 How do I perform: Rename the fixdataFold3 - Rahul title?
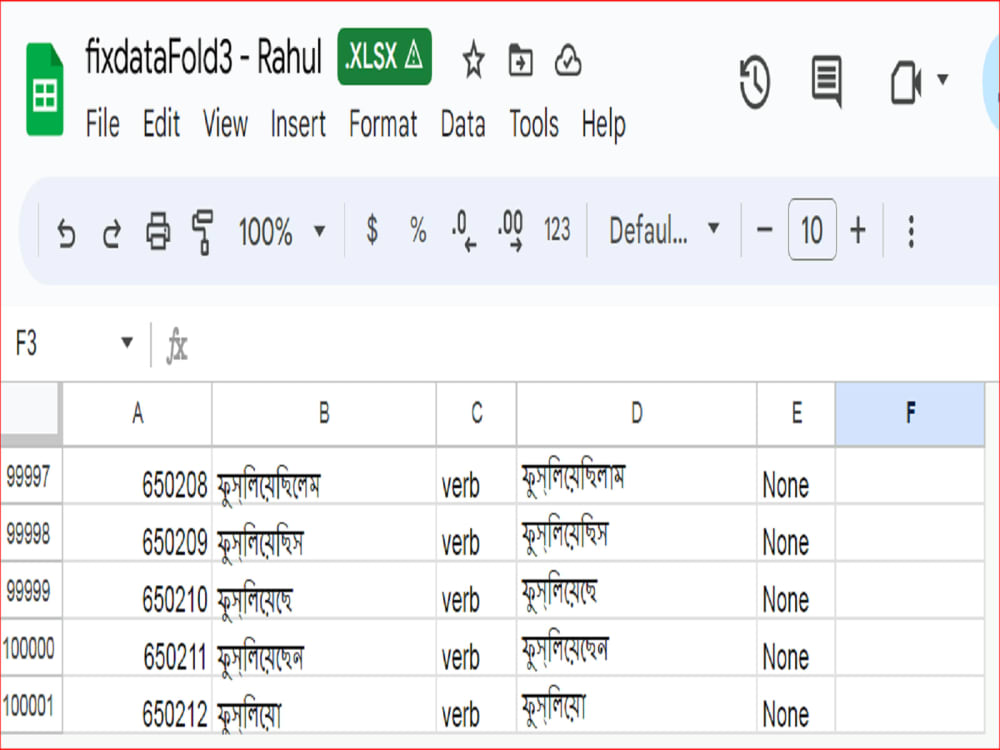point(203,57)
